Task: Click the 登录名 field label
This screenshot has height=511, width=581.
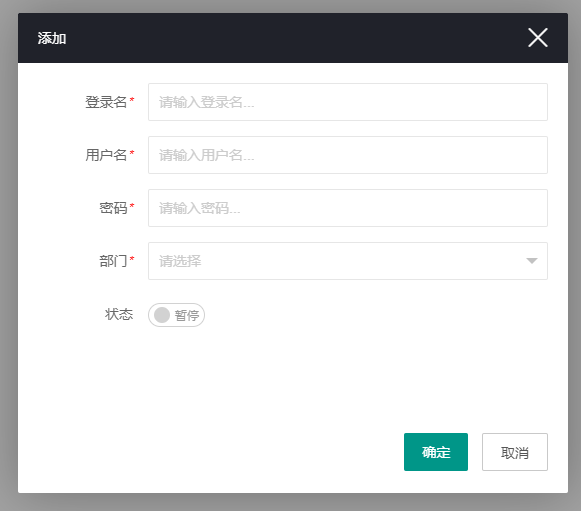Action: pyautogui.click(x=106, y=102)
